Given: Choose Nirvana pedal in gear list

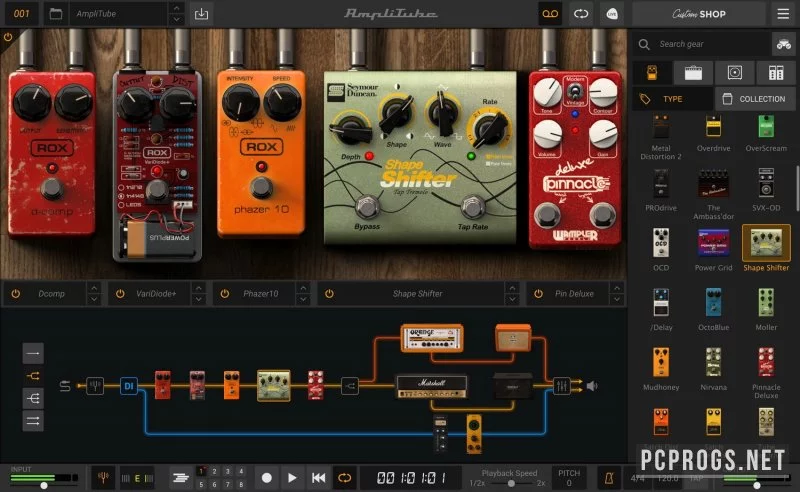Looking at the screenshot, I should 713,369.
